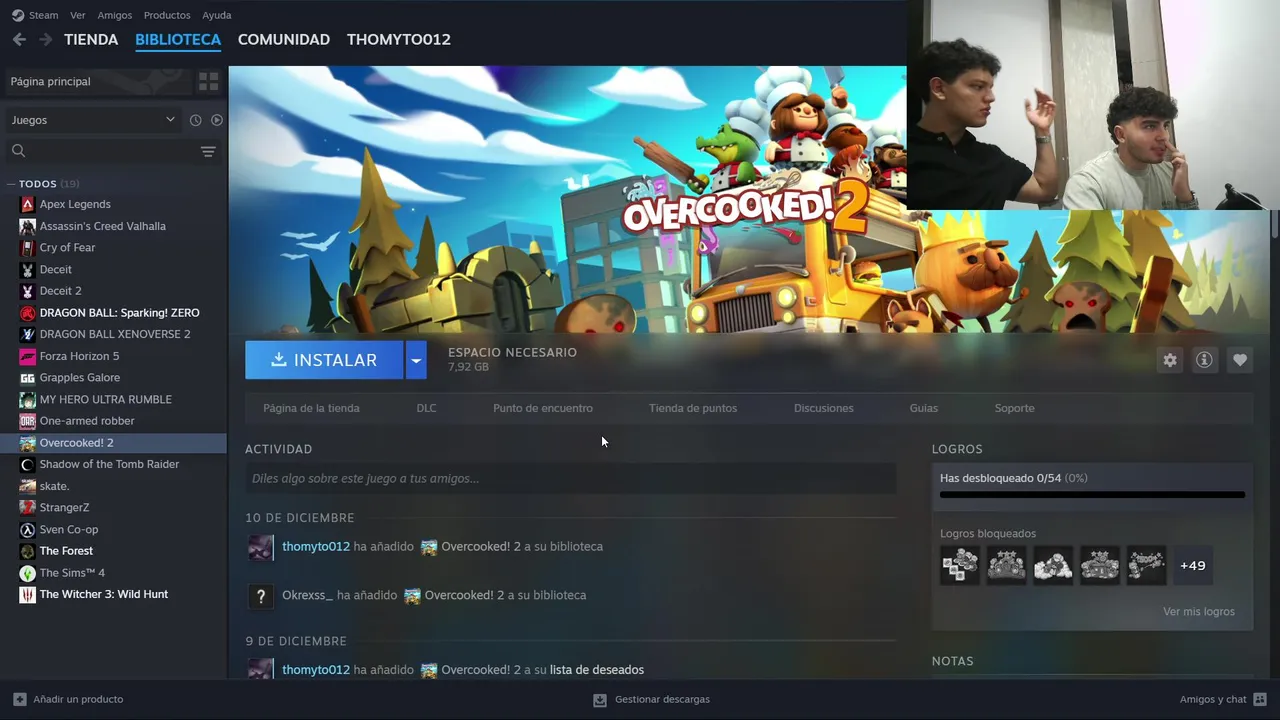Open game settings gear icon

pyautogui.click(x=1170, y=360)
